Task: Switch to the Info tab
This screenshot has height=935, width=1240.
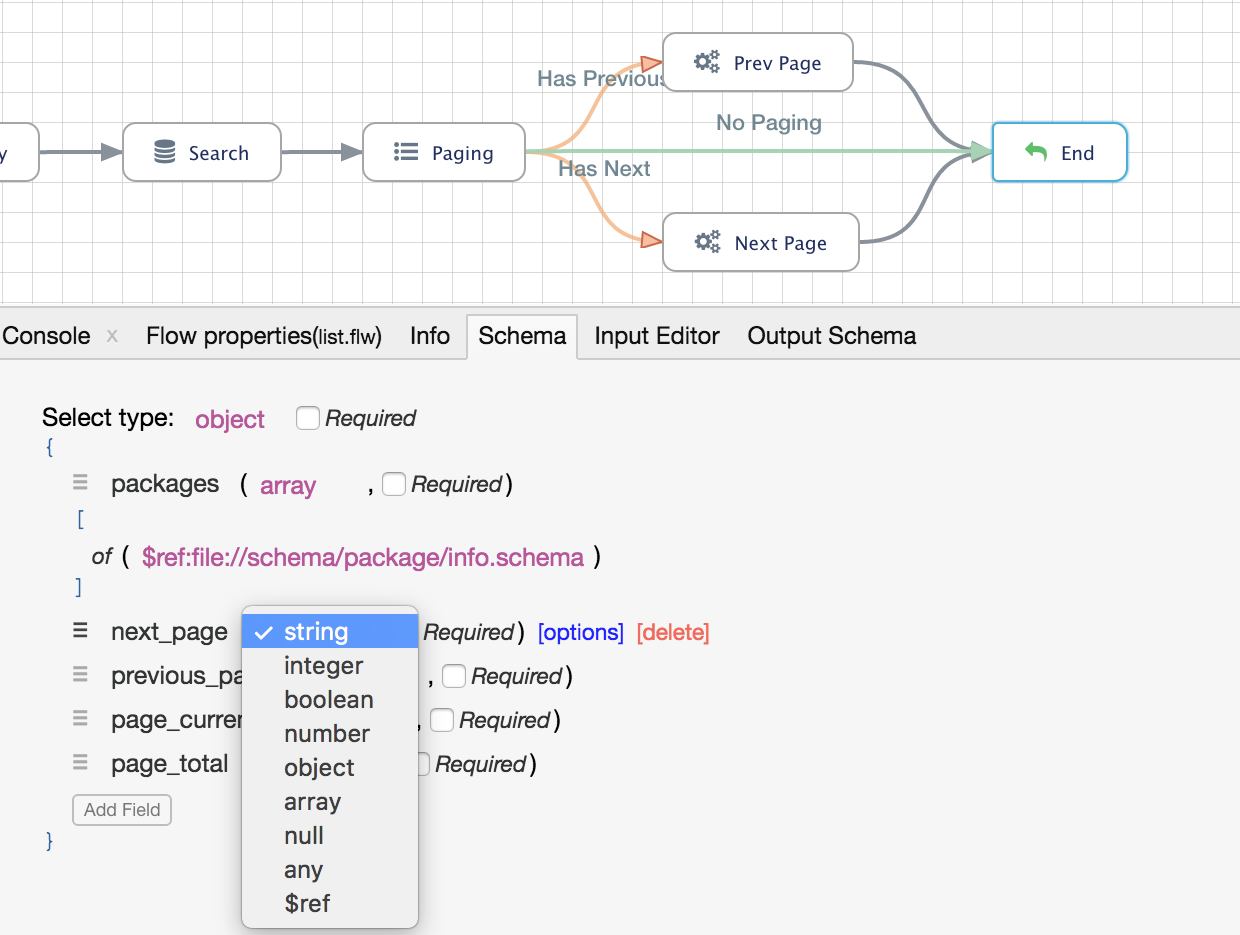Action: point(430,336)
